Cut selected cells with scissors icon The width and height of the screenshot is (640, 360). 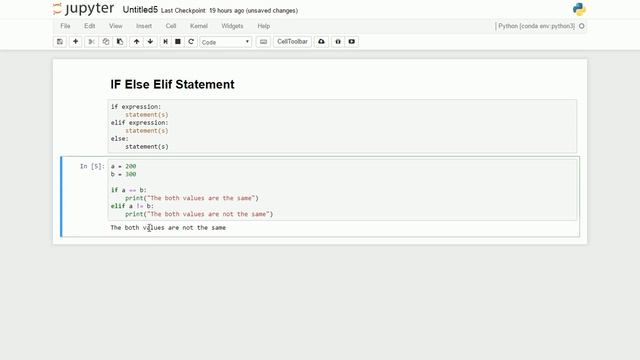coord(91,42)
